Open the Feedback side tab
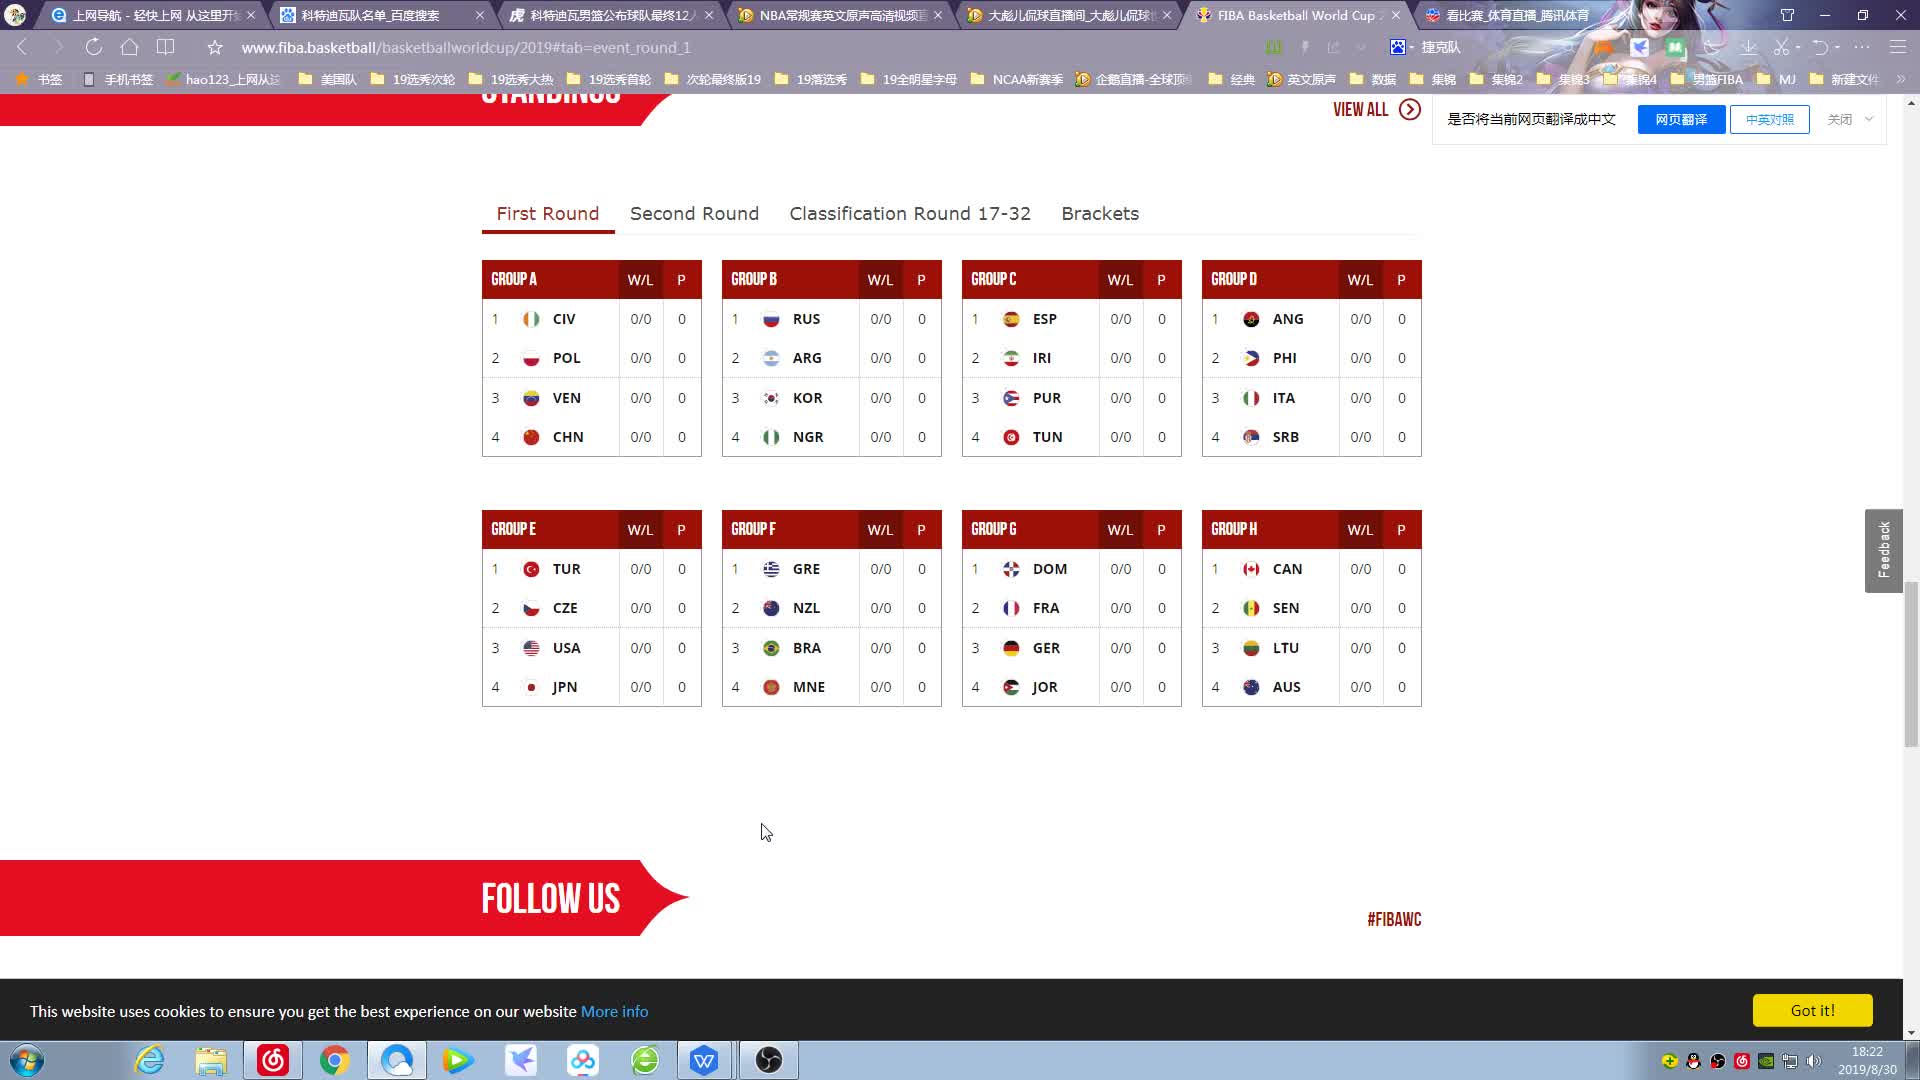 1883,550
